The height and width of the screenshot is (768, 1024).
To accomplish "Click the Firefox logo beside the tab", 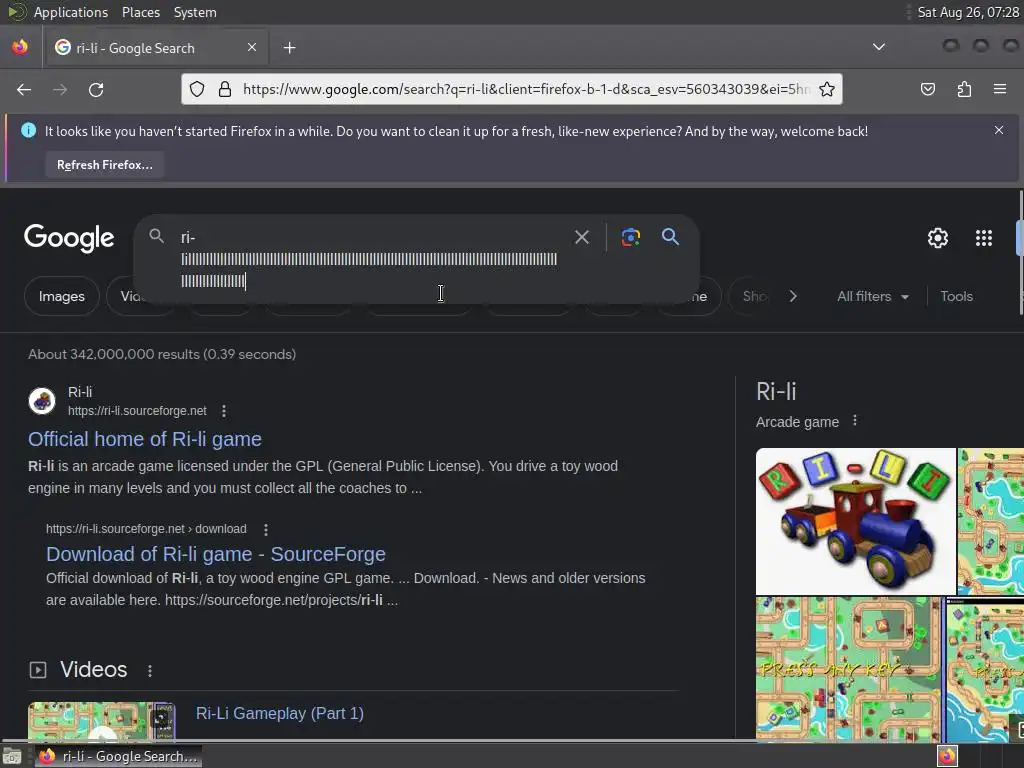I will pyautogui.click(x=20, y=47).
